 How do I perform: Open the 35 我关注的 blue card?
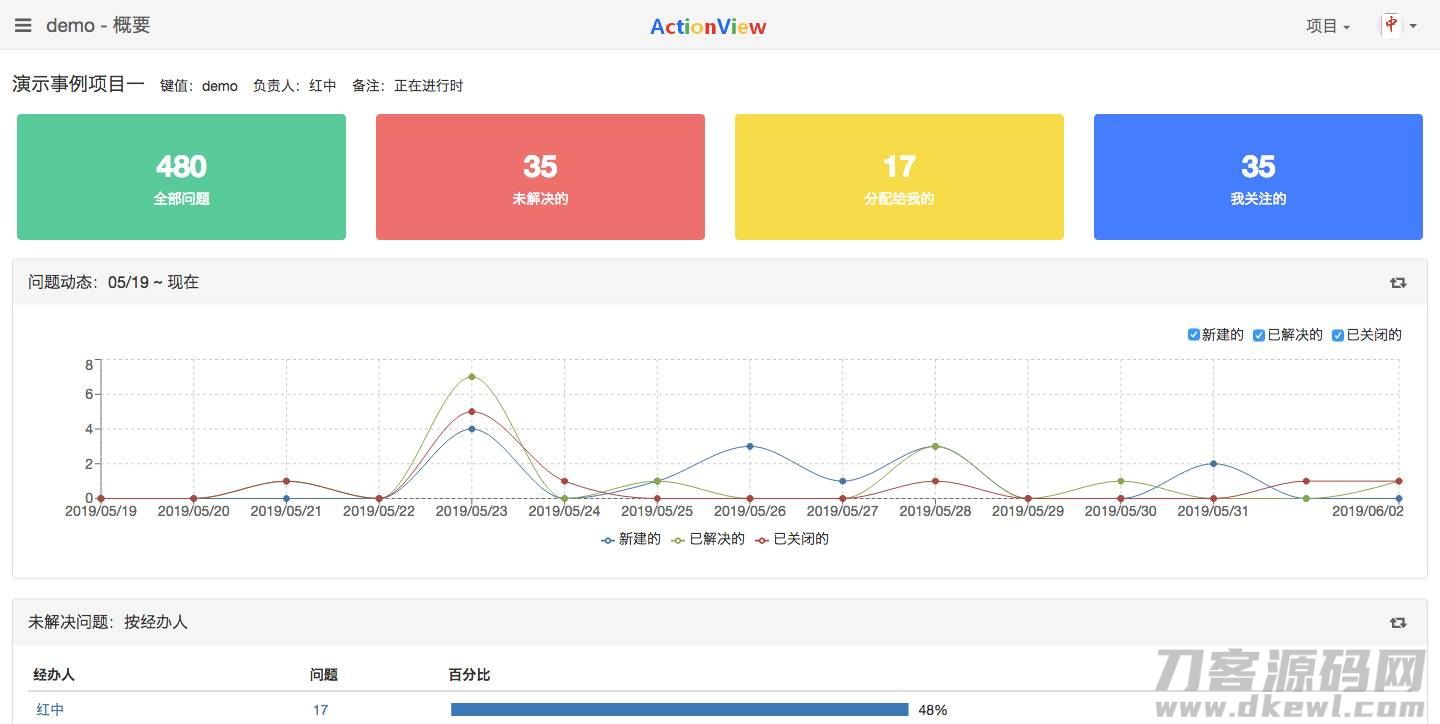tap(1258, 177)
